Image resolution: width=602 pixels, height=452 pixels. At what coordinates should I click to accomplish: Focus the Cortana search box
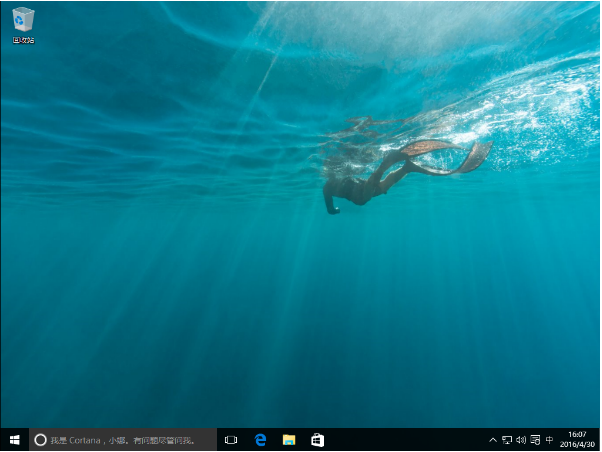pos(130,439)
